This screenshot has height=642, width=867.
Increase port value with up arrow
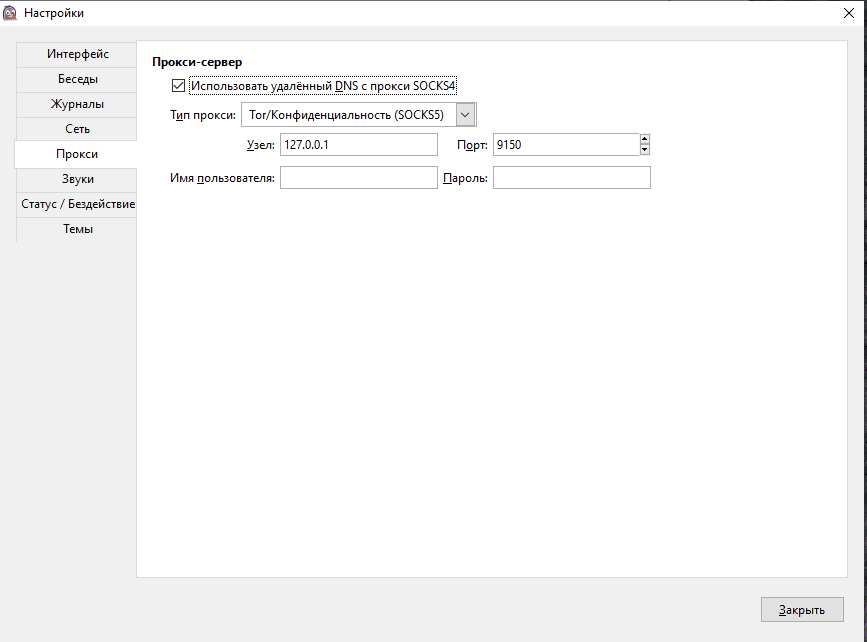(x=644, y=139)
